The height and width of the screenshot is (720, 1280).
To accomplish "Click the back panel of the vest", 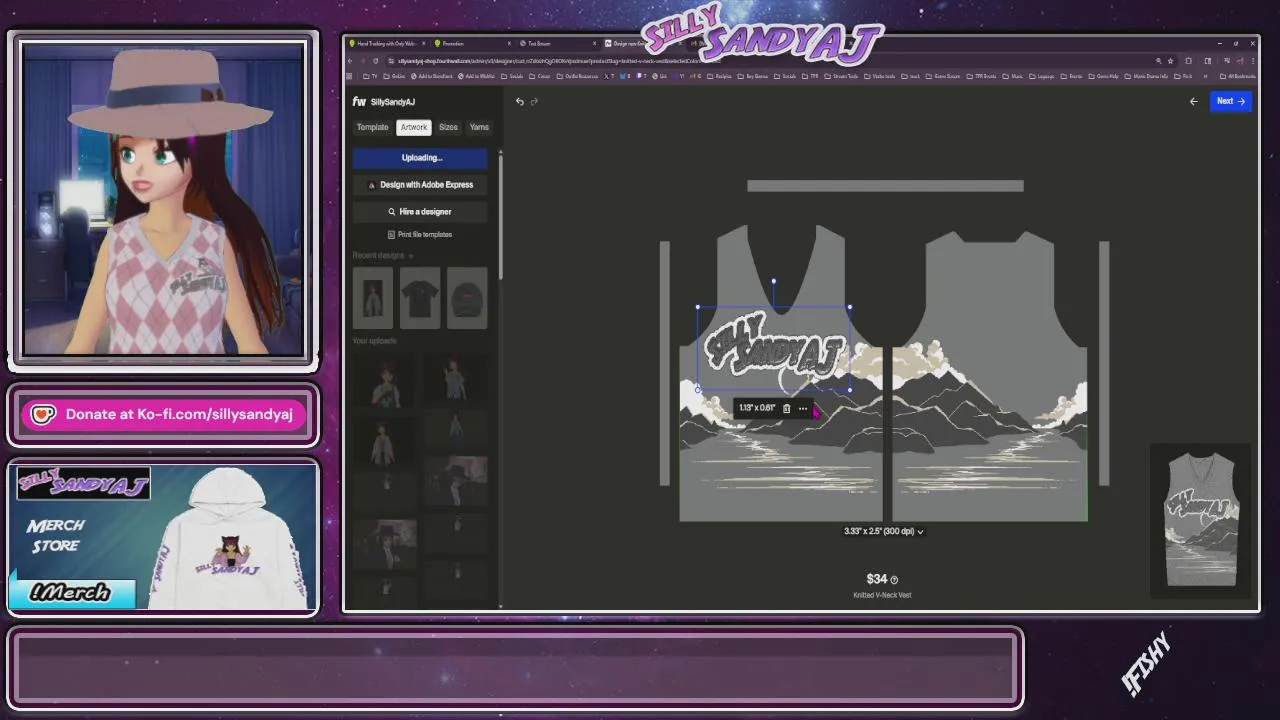I will [990, 375].
